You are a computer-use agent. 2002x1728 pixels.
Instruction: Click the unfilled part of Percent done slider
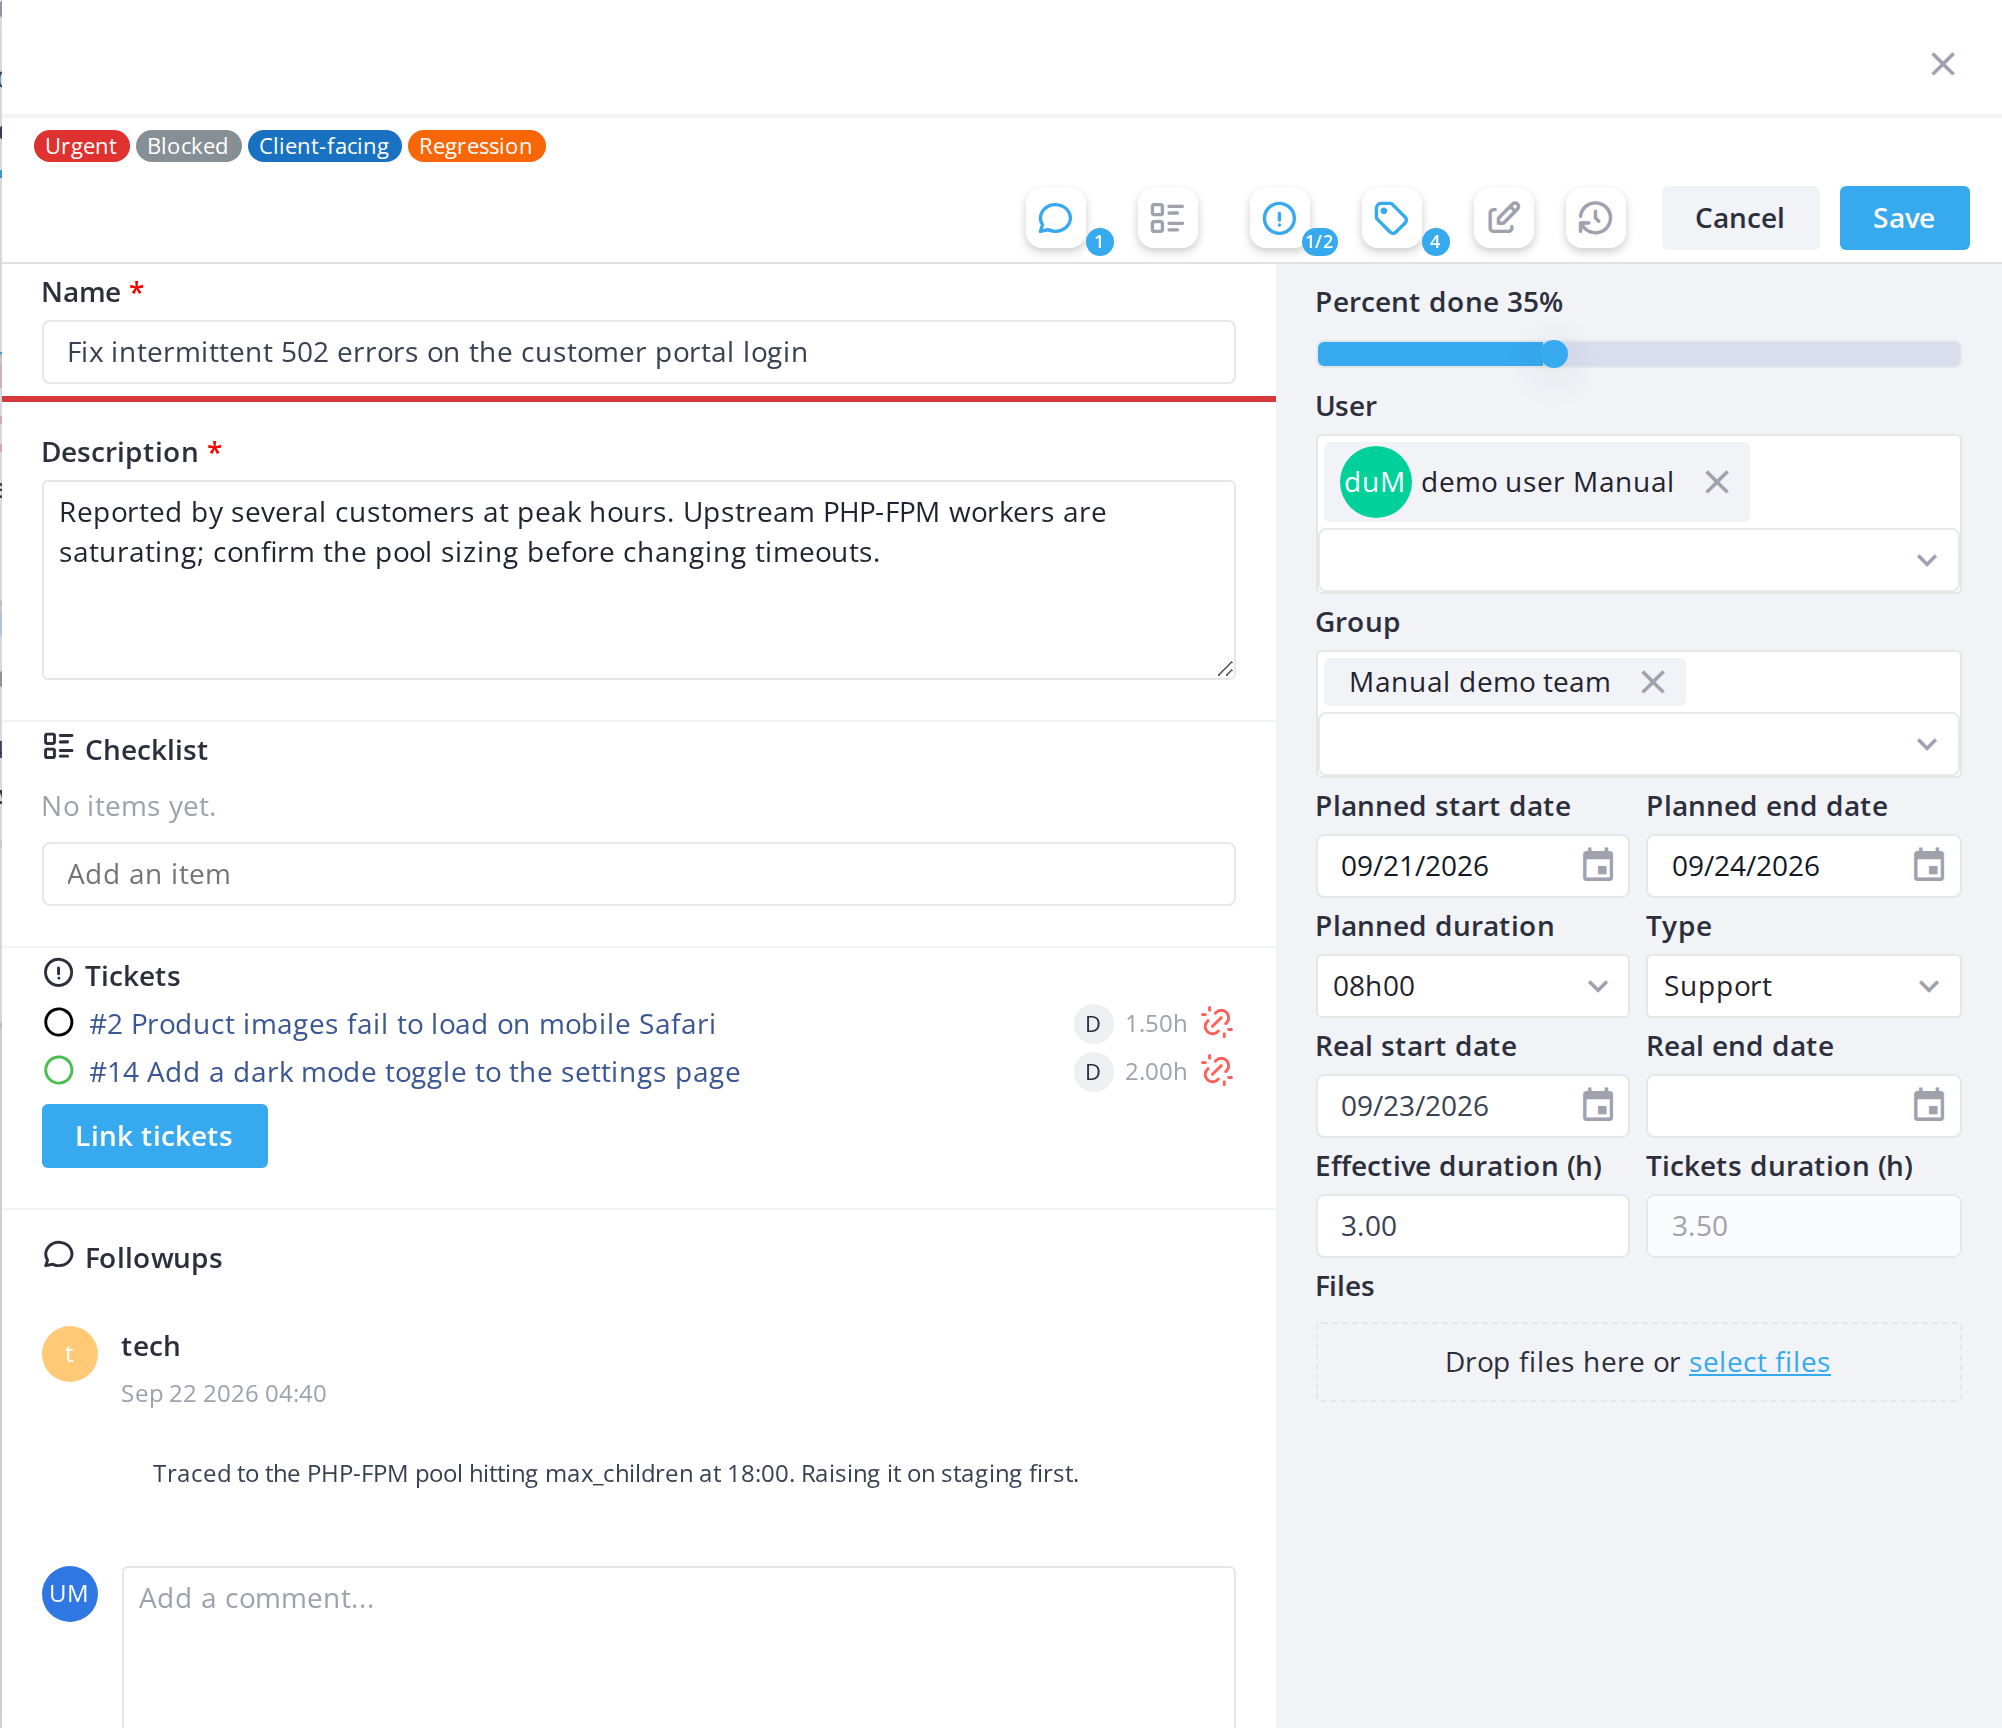click(1764, 354)
